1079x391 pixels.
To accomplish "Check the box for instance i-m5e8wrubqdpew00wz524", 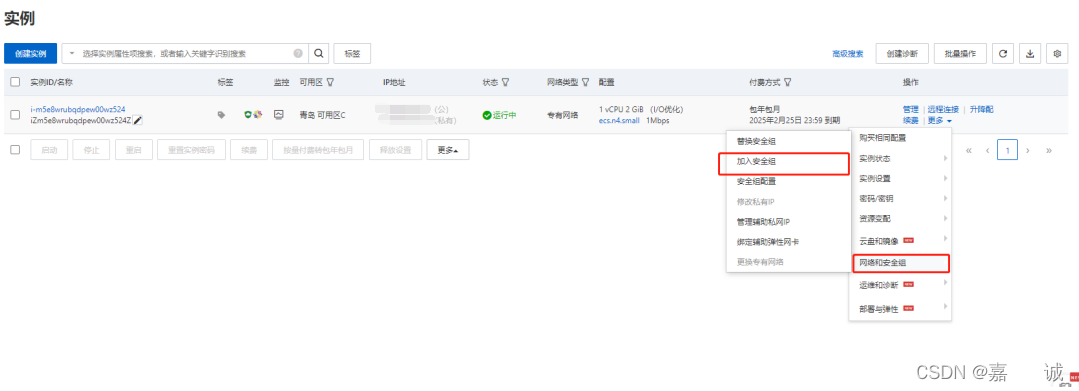I will click(x=15, y=115).
